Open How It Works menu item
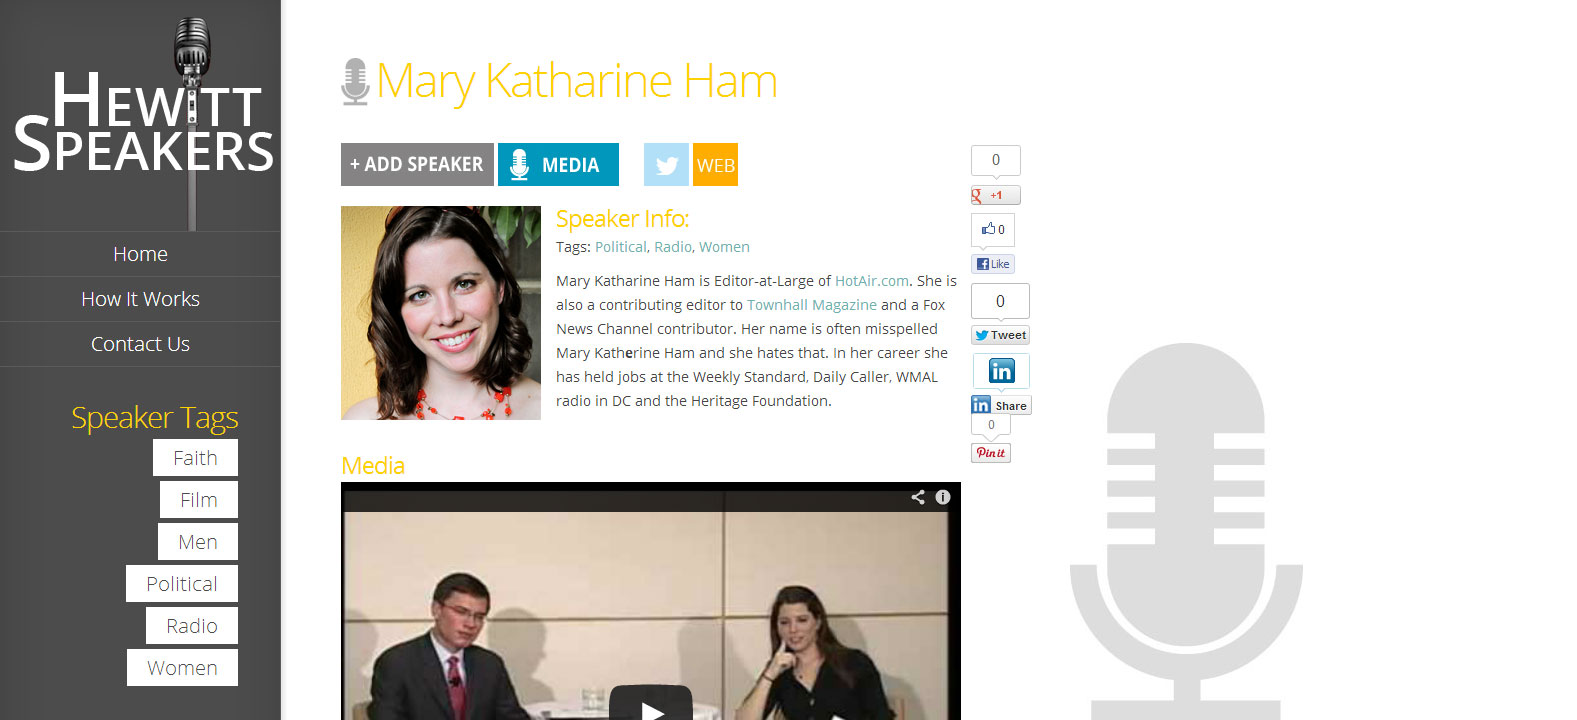Screen dimensions: 1577x720 pos(140,299)
